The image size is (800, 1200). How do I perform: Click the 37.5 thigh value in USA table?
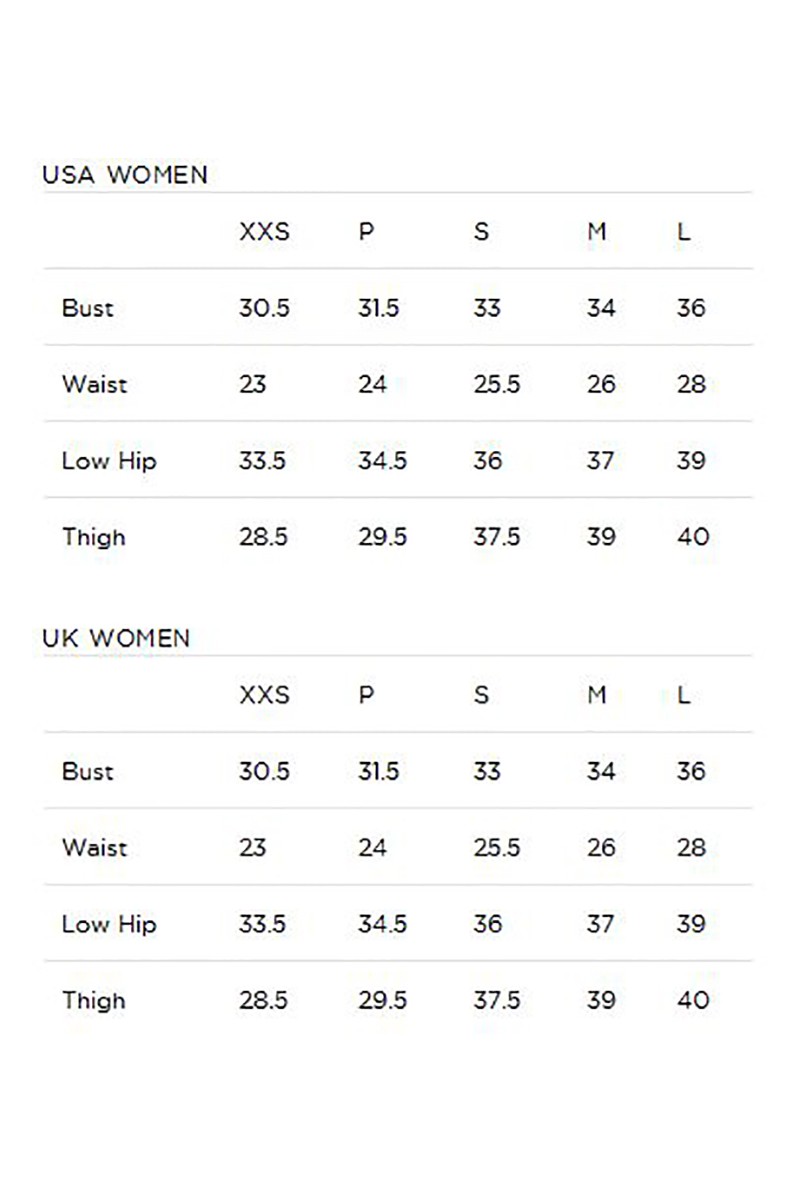click(497, 537)
